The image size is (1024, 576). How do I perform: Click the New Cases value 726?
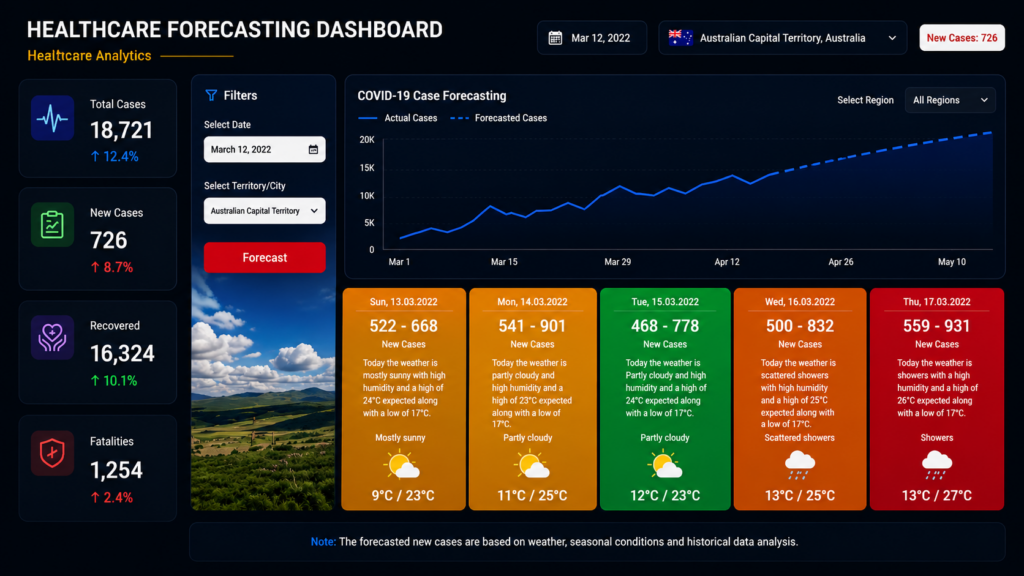[108, 241]
